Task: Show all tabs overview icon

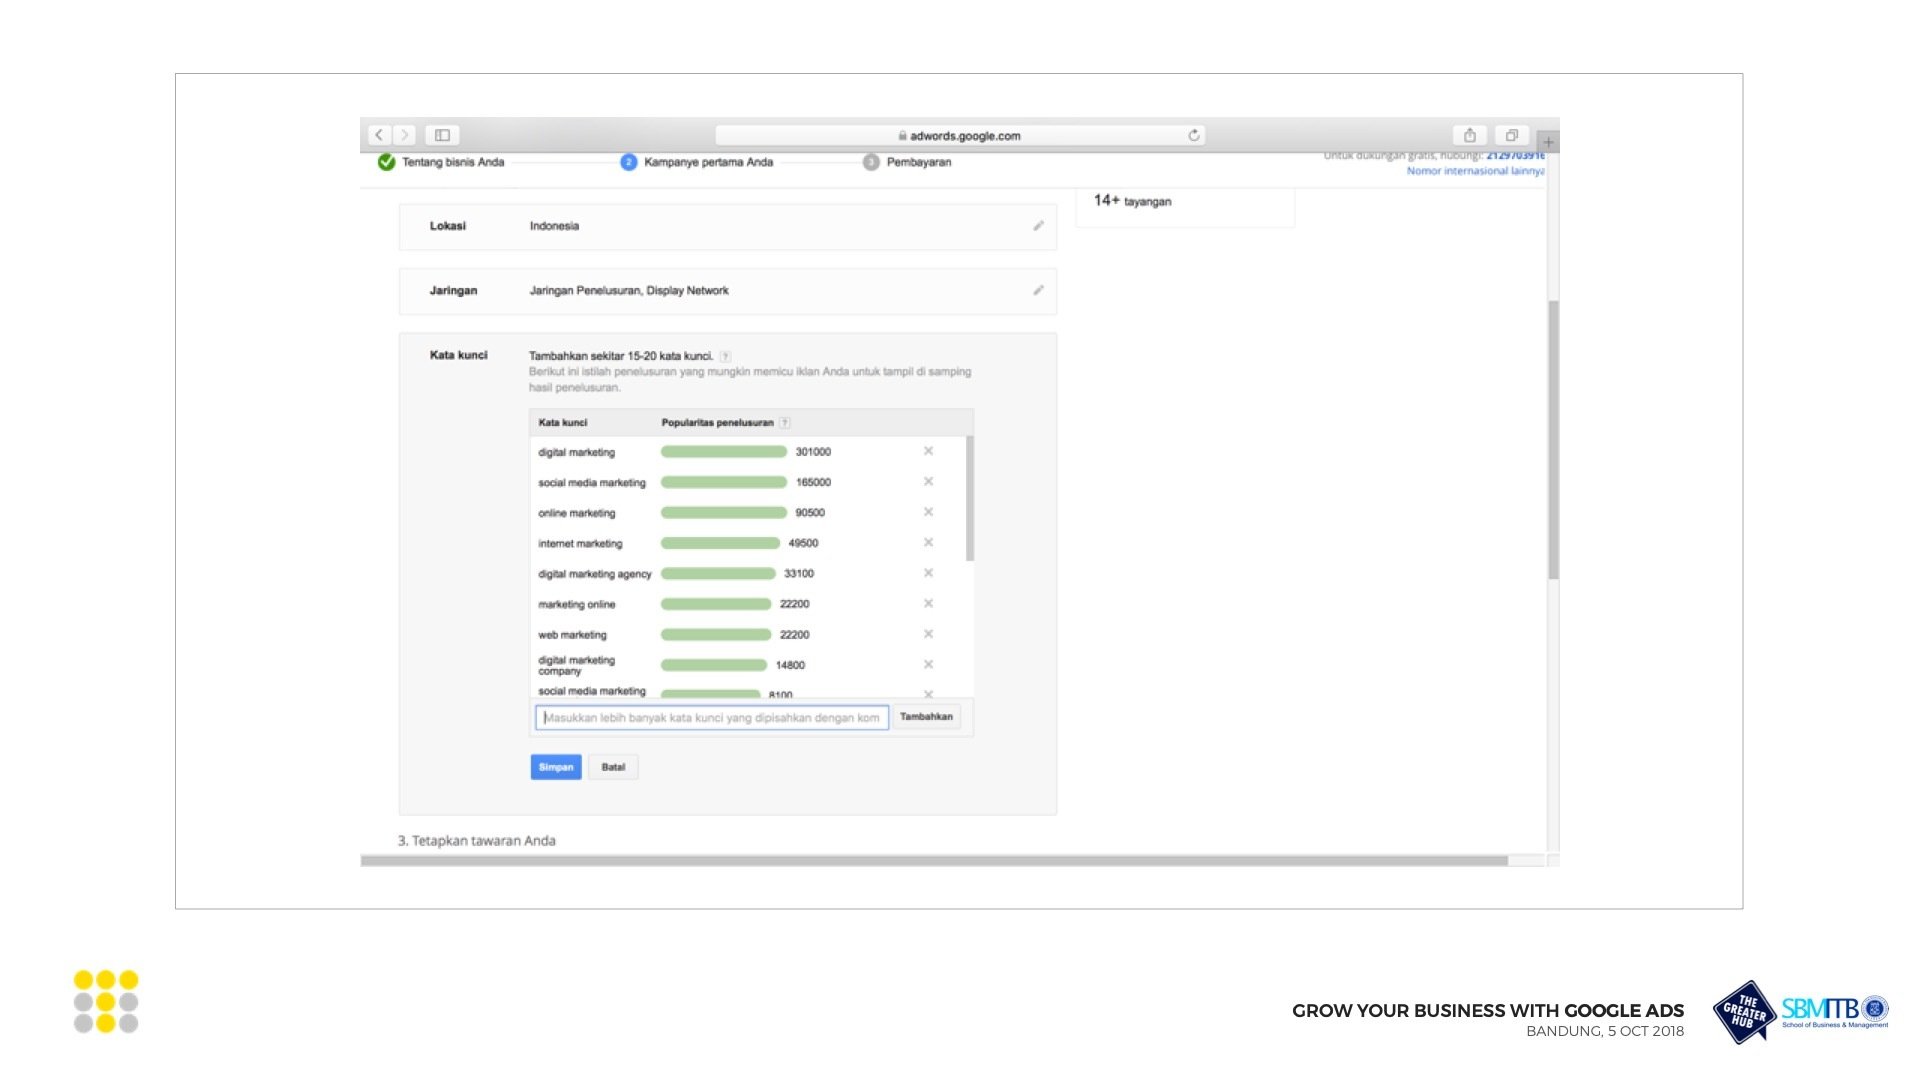Action: click(1511, 135)
